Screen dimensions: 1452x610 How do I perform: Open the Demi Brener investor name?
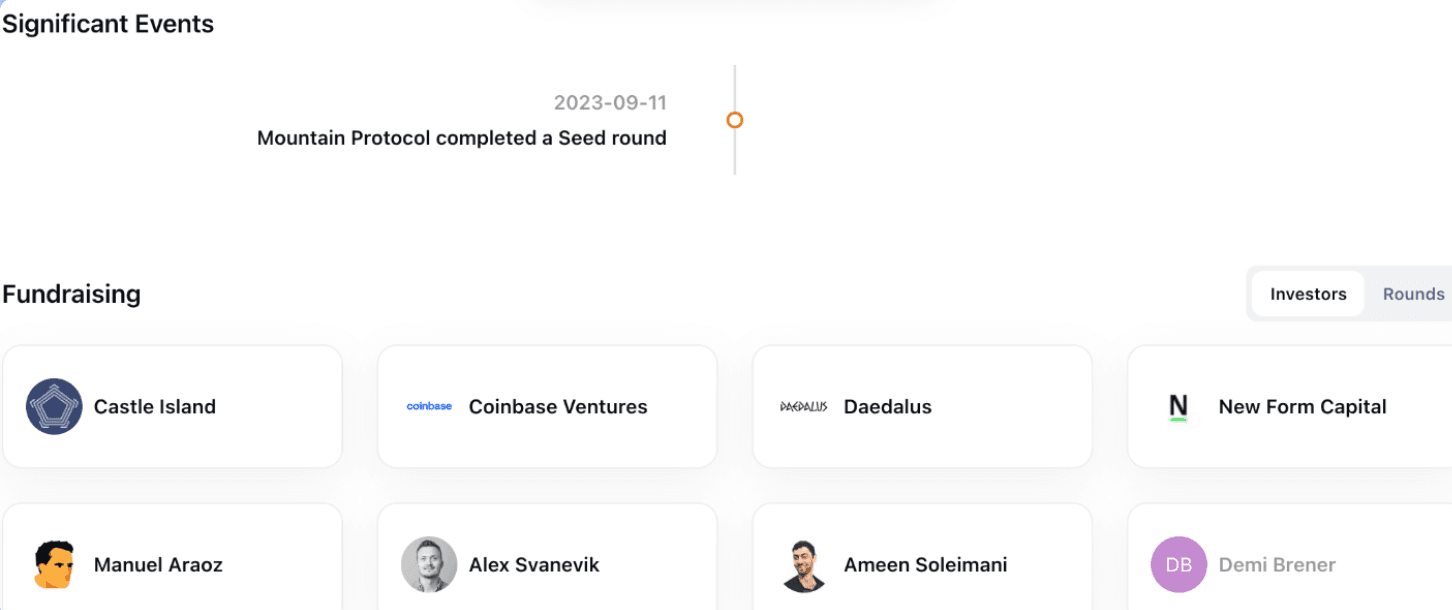pyautogui.click(x=1277, y=564)
